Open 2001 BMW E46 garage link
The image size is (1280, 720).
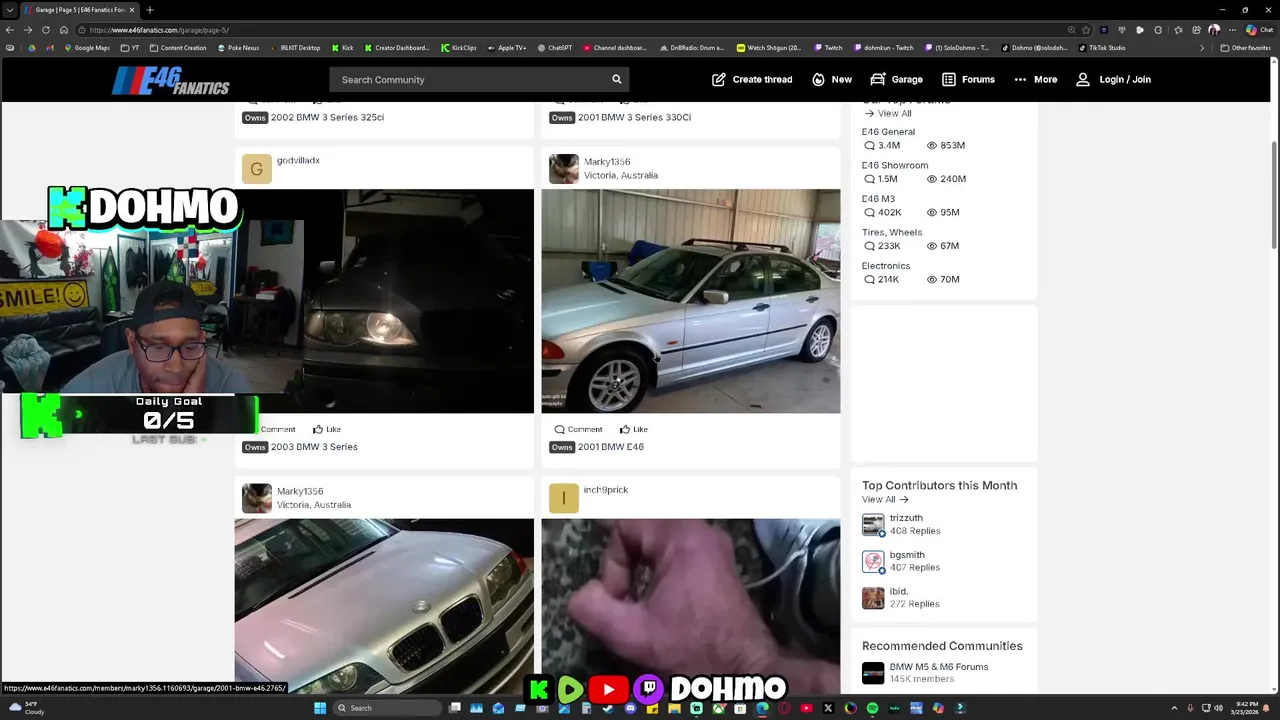(x=611, y=447)
